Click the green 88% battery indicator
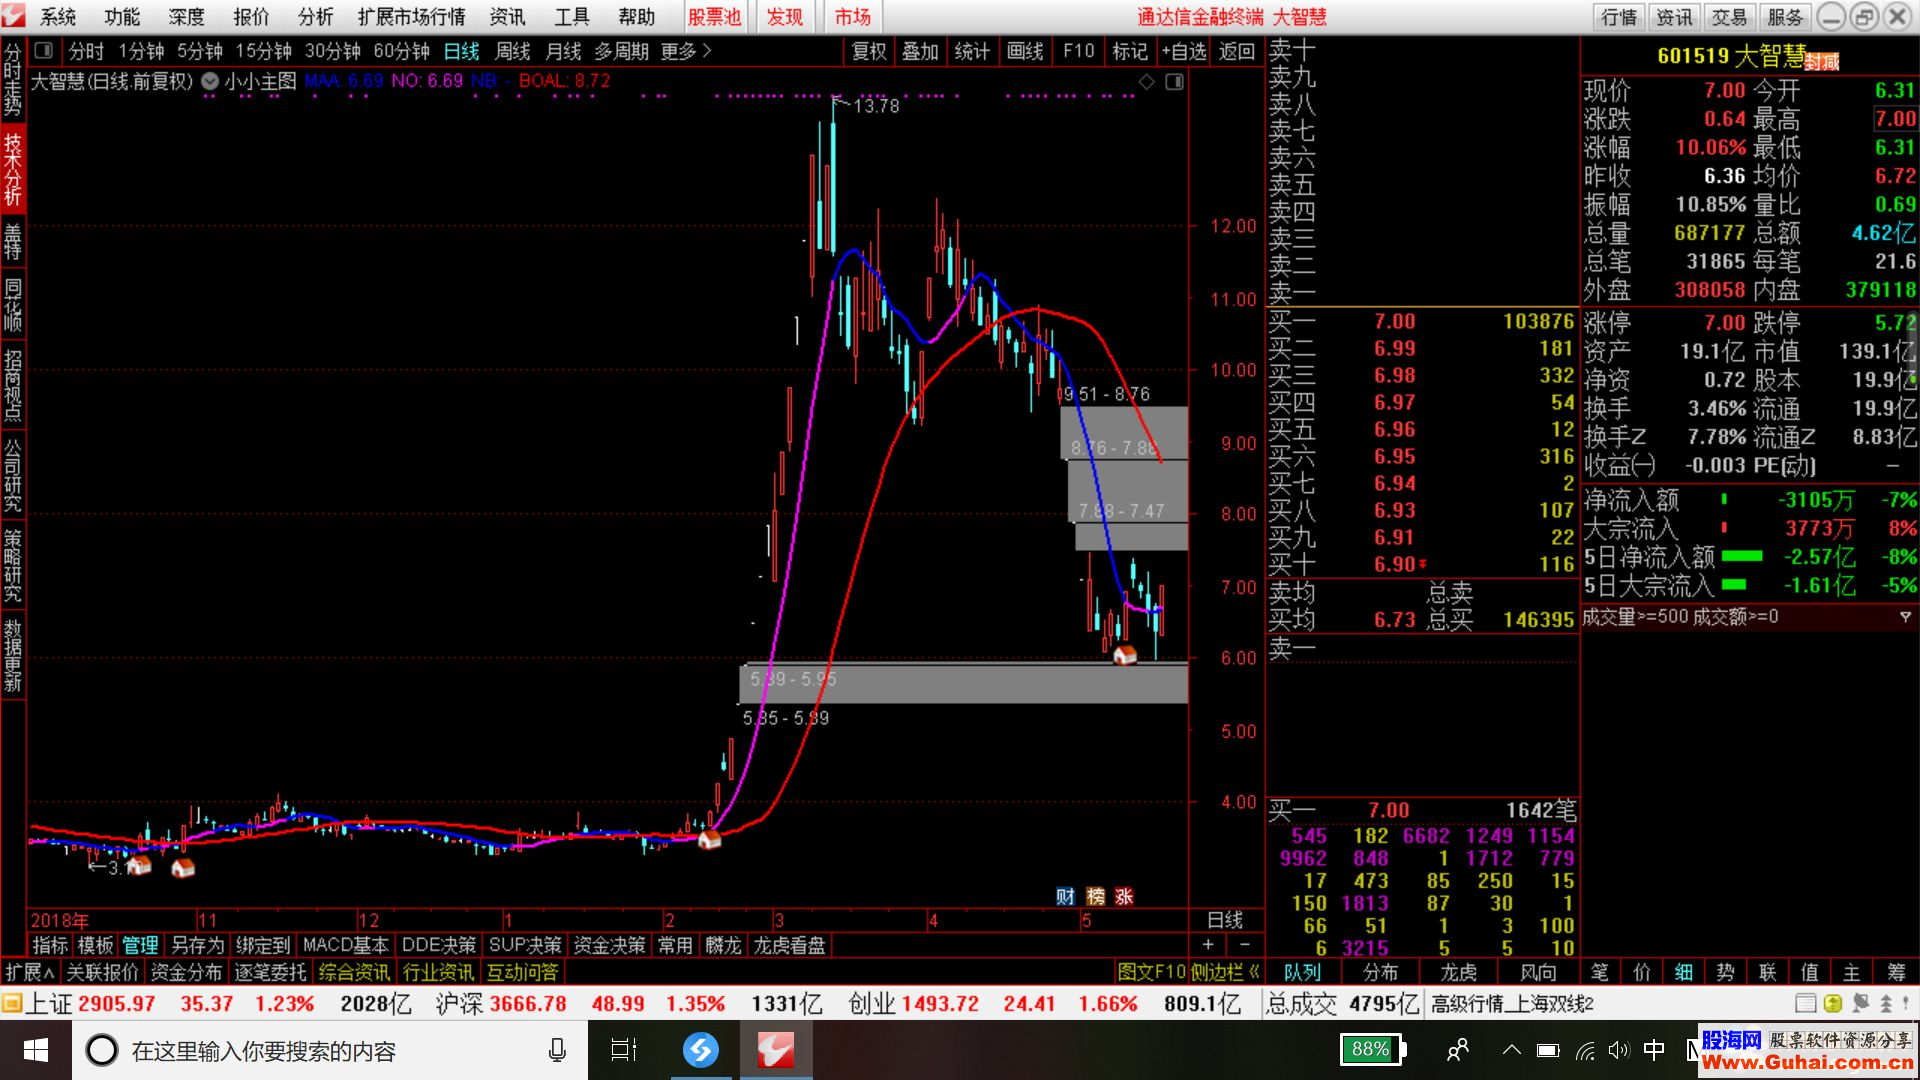 [x=1372, y=1049]
